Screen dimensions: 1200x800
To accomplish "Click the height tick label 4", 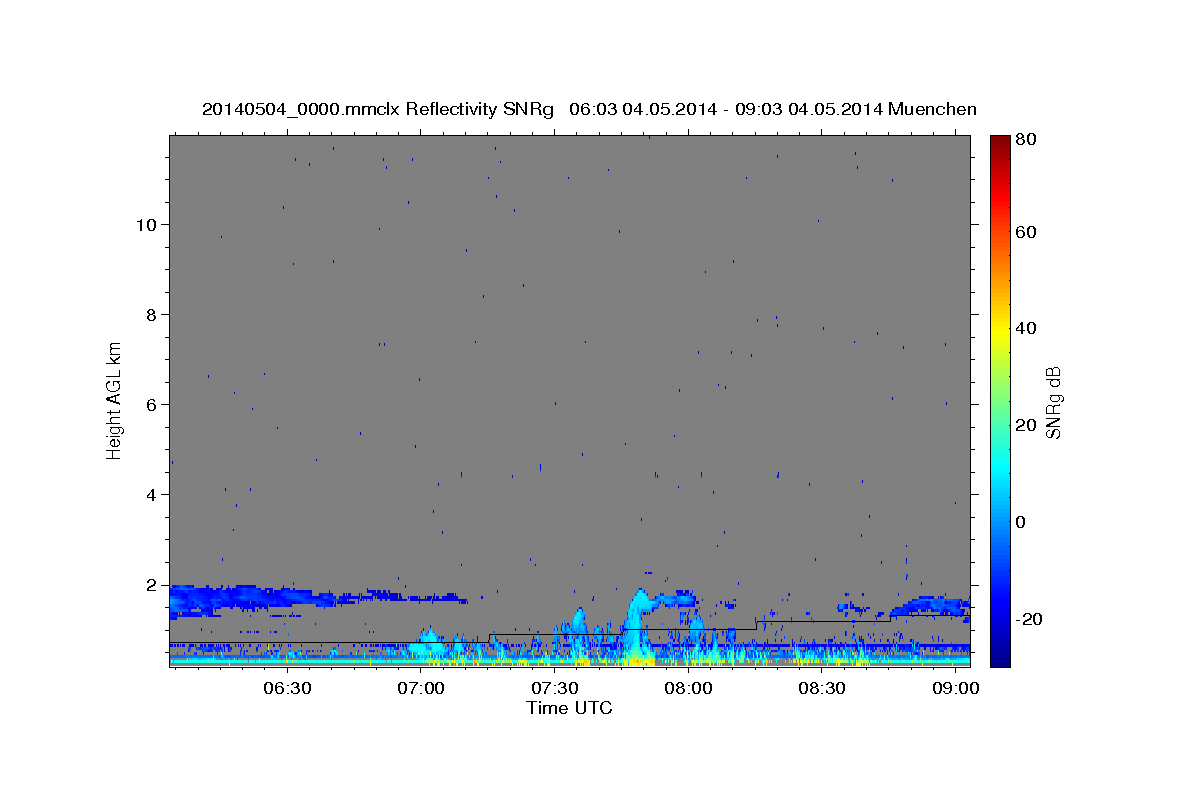I will tap(151, 494).
